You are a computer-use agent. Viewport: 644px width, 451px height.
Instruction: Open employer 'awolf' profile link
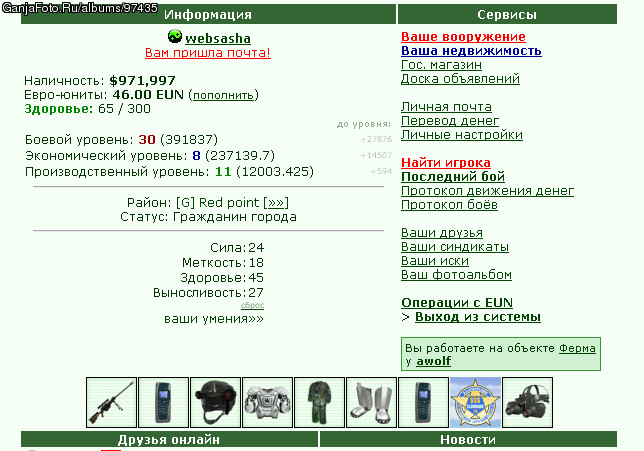pyautogui.click(x=434, y=361)
